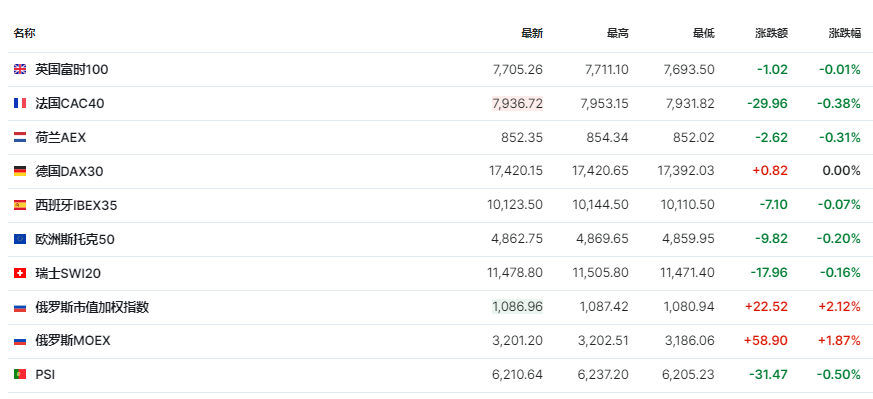Click the Swiss flag icon beside 瑞士SWI20
Screen dimensions: 873x399
(20, 273)
